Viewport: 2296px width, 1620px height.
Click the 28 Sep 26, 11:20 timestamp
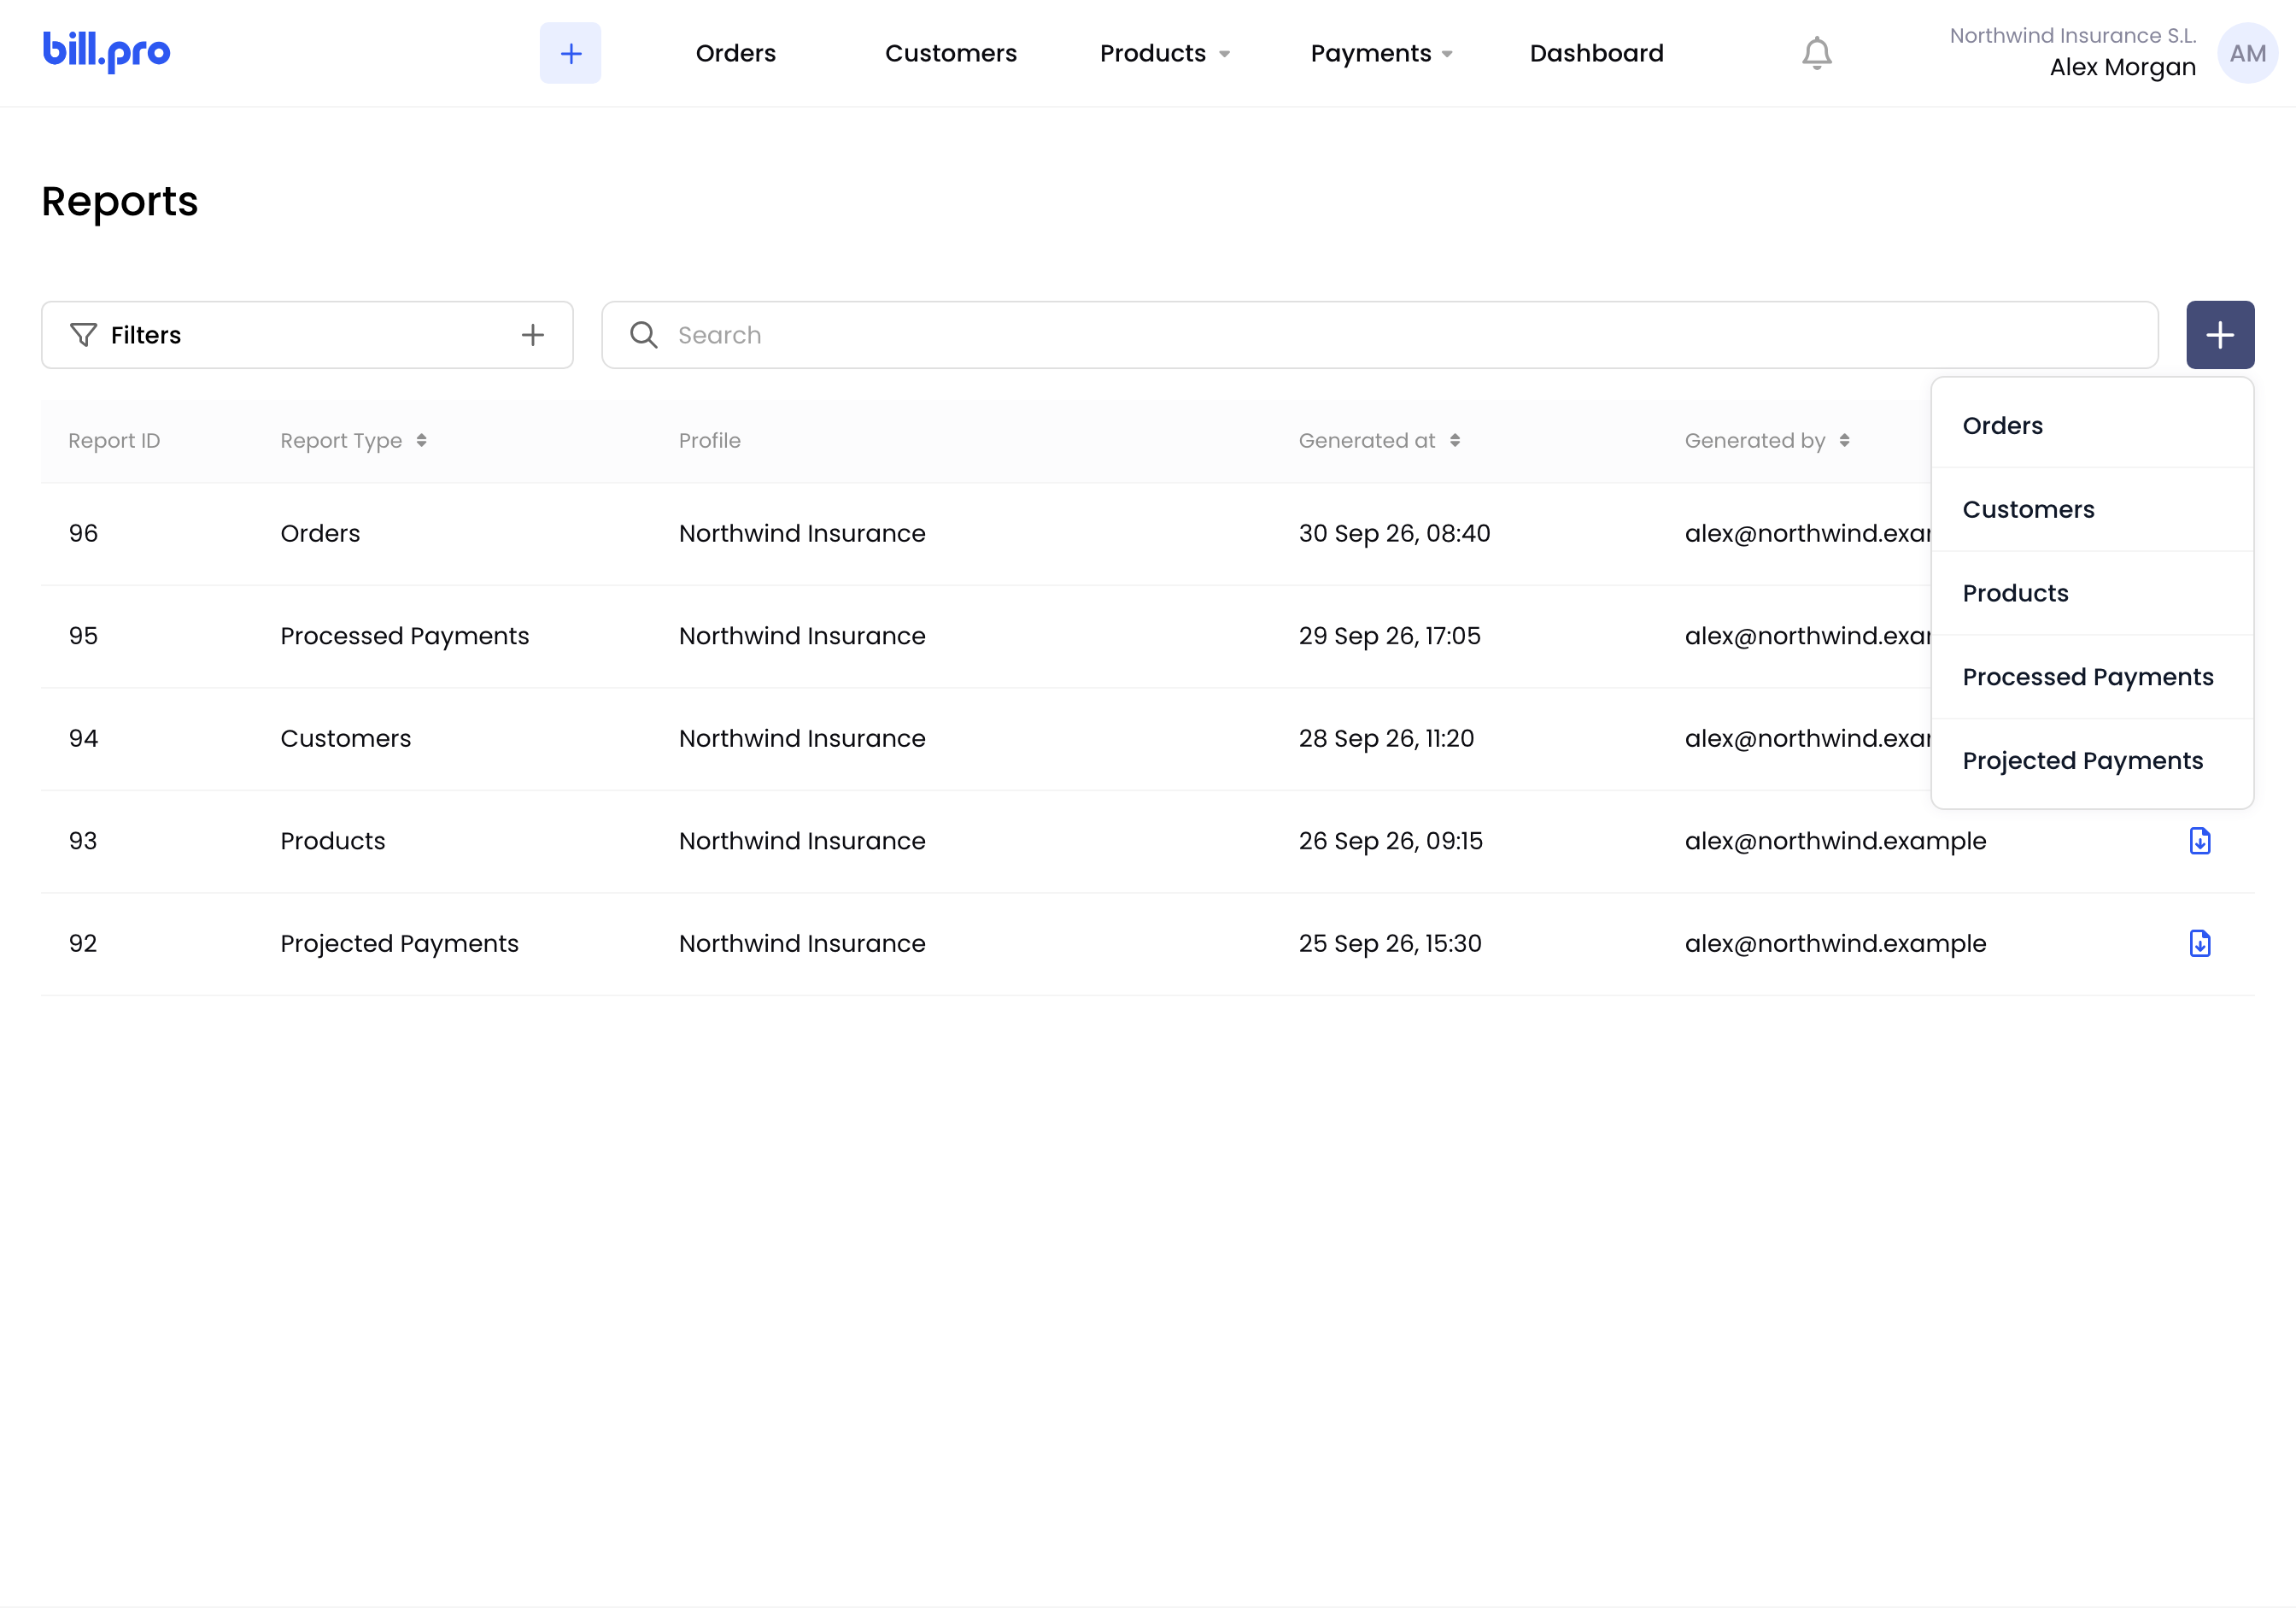[1386, 738]
